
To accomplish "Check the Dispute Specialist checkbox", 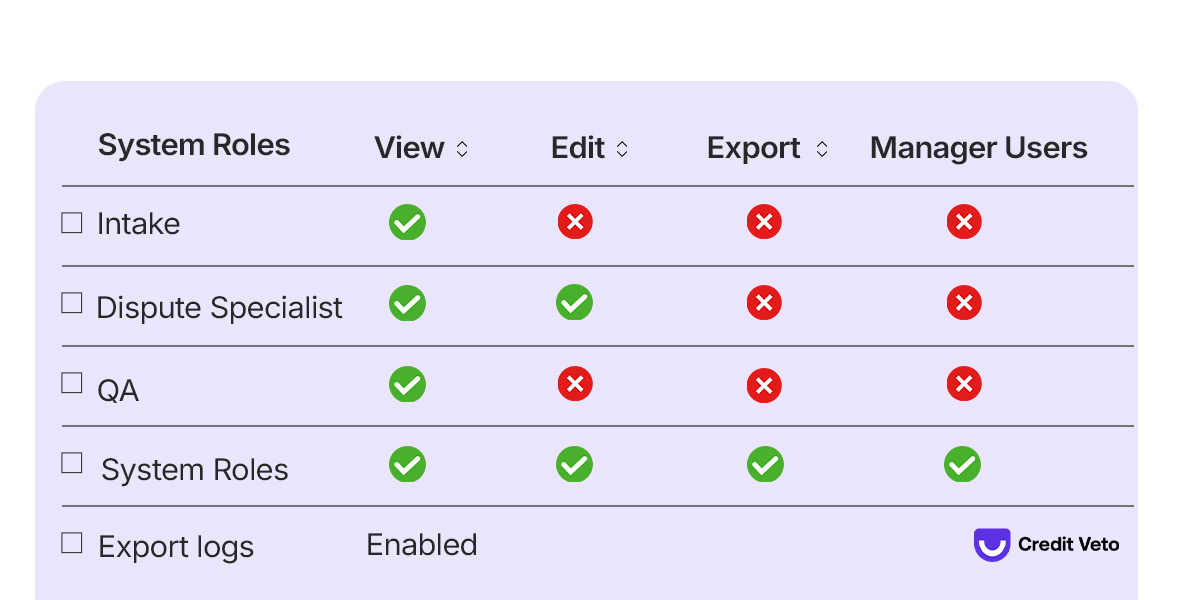I will click(x=71, y=302).
